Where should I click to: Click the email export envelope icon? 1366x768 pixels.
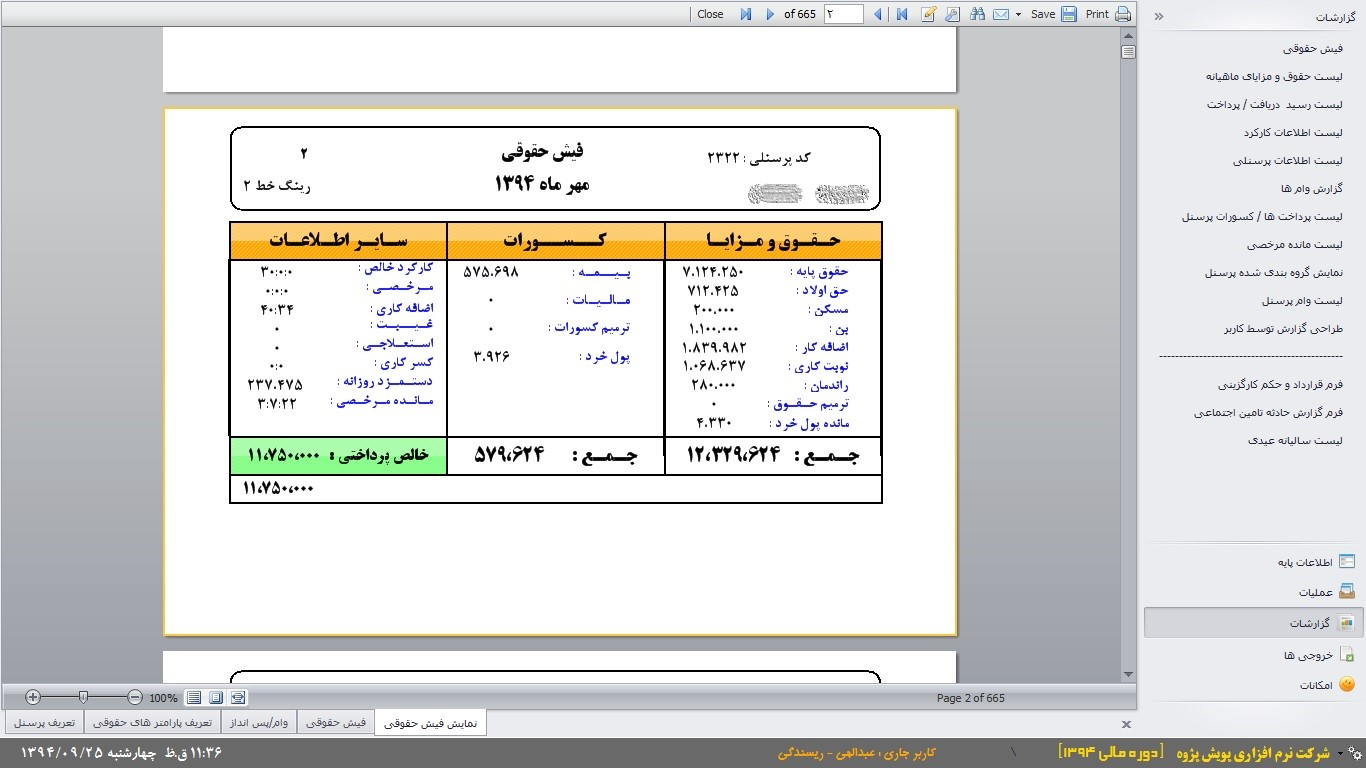[x=1001, y=14]
